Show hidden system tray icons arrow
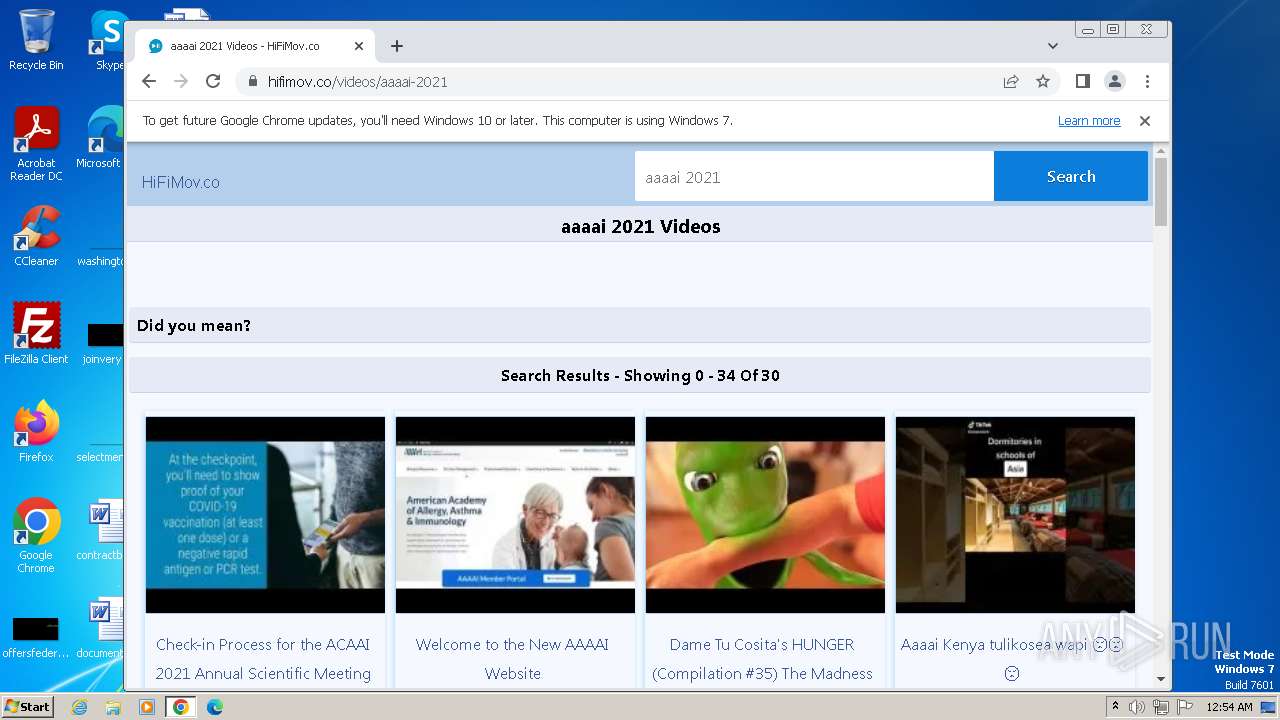1280x720 pixels. pos(1115,706)
